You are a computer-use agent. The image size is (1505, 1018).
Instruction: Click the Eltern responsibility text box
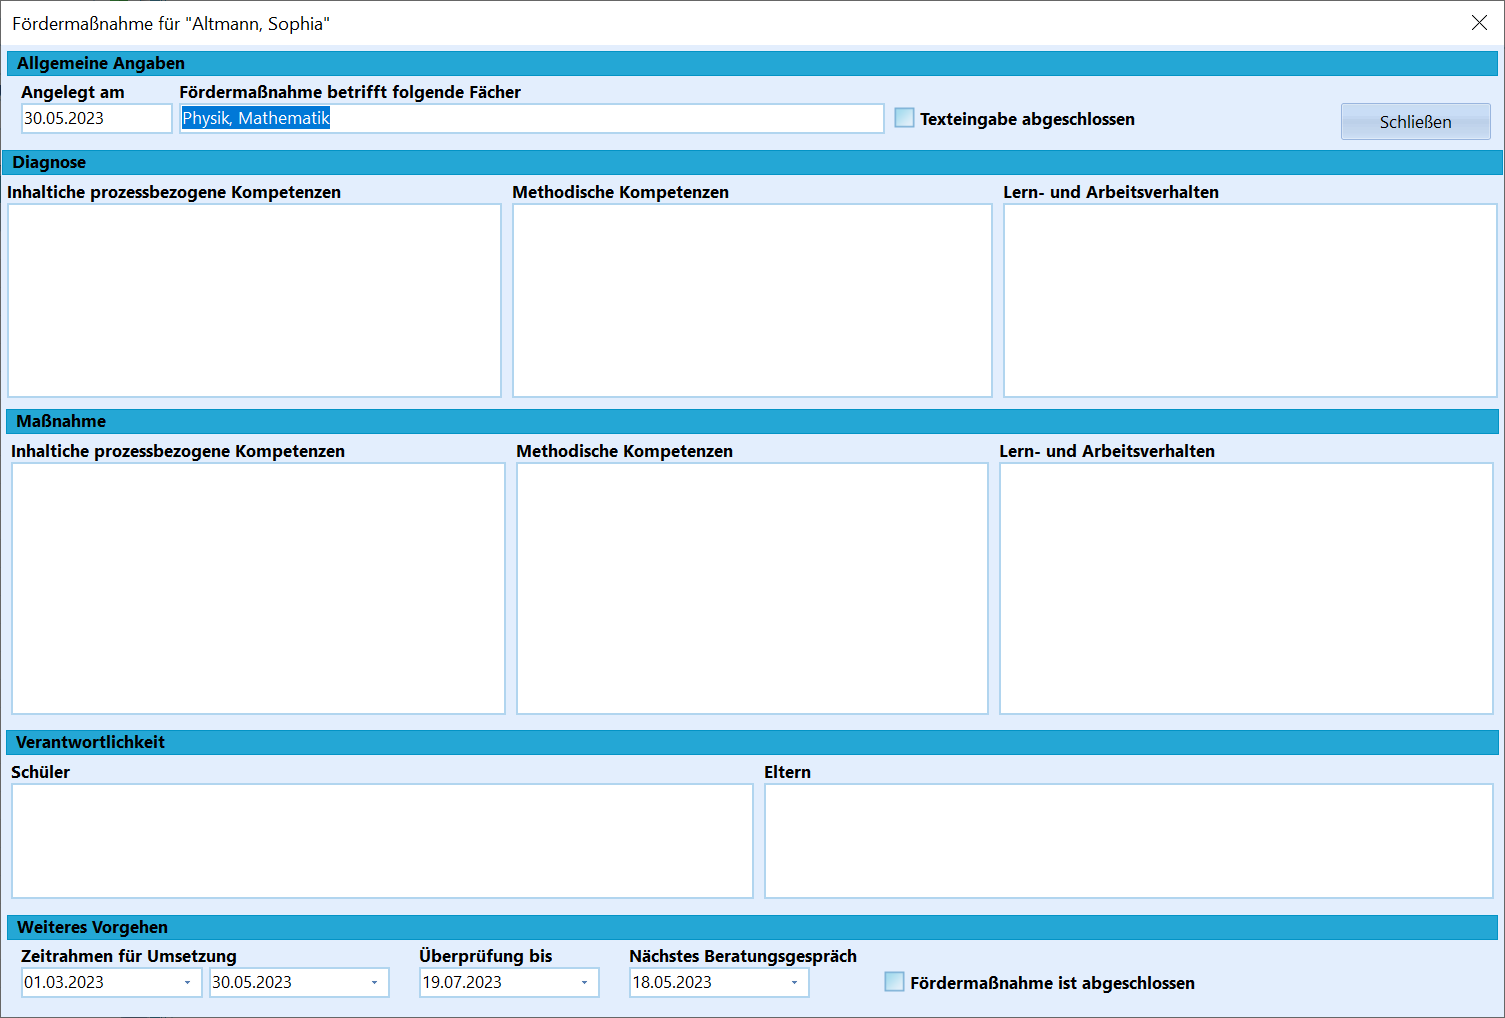click(x=1129, y=841)
